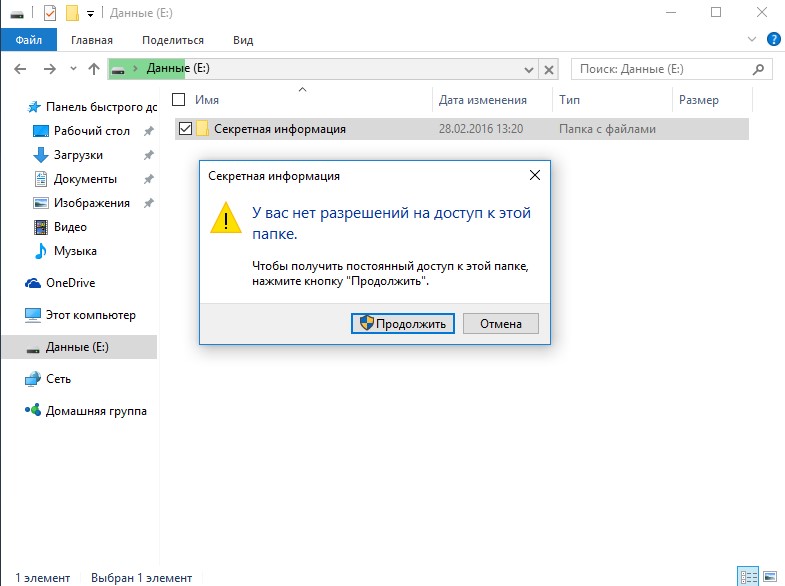Open the Загрузки folder in sidebar
The image size is (785, 586).
(78, 155)
